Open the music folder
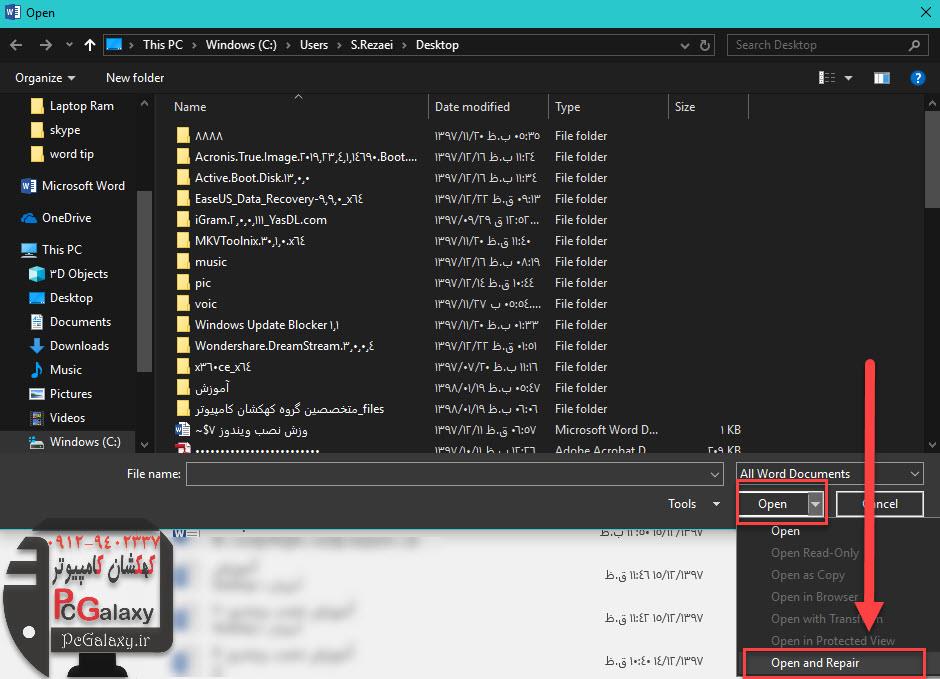 point(211,262)
